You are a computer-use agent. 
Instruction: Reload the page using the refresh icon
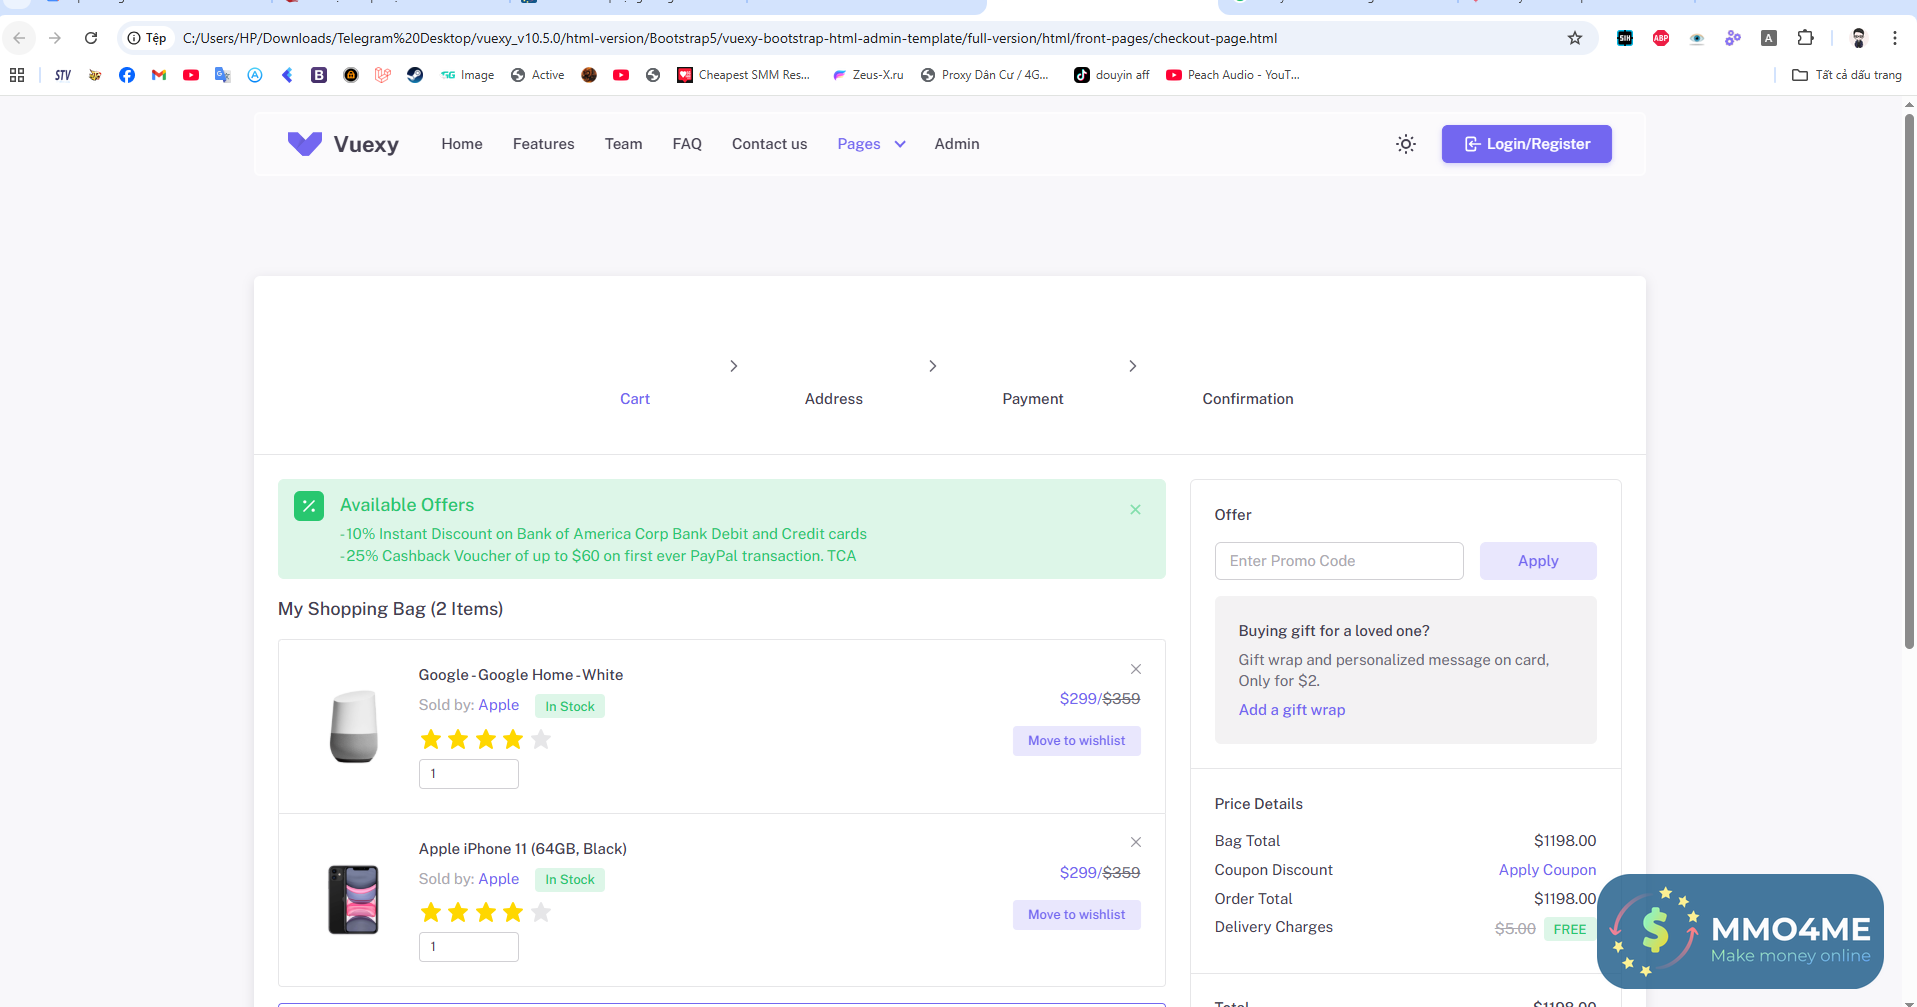(x=91, y=38)
